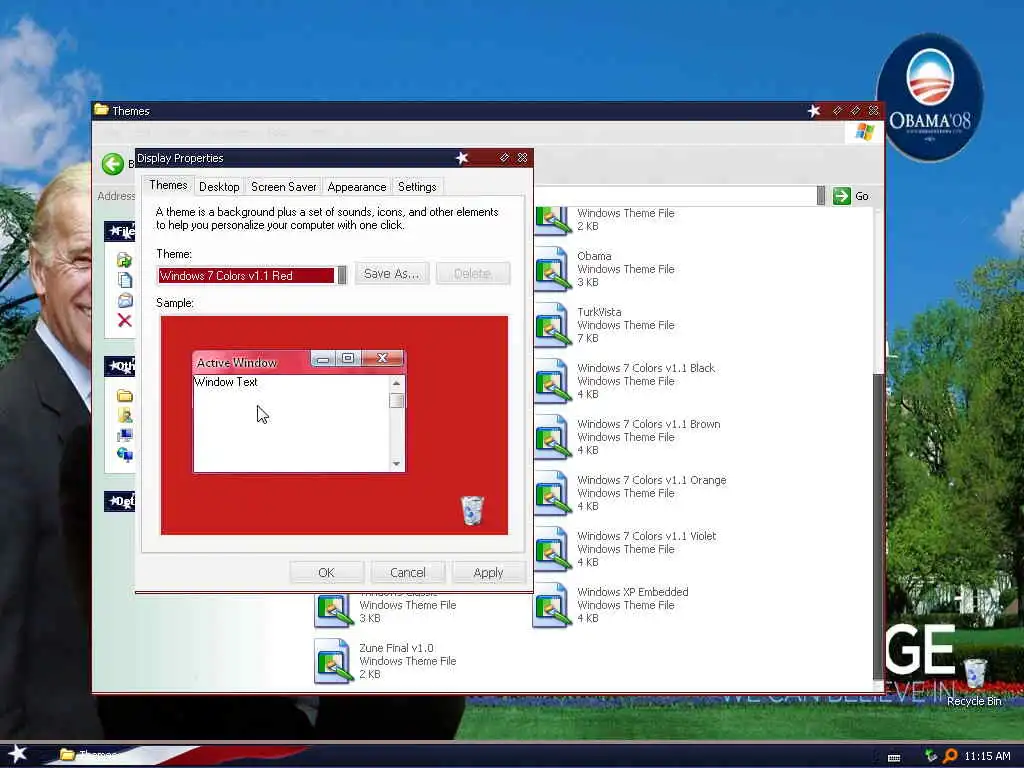
Task: Click the red sample preview area
Action: click(334, 425)
